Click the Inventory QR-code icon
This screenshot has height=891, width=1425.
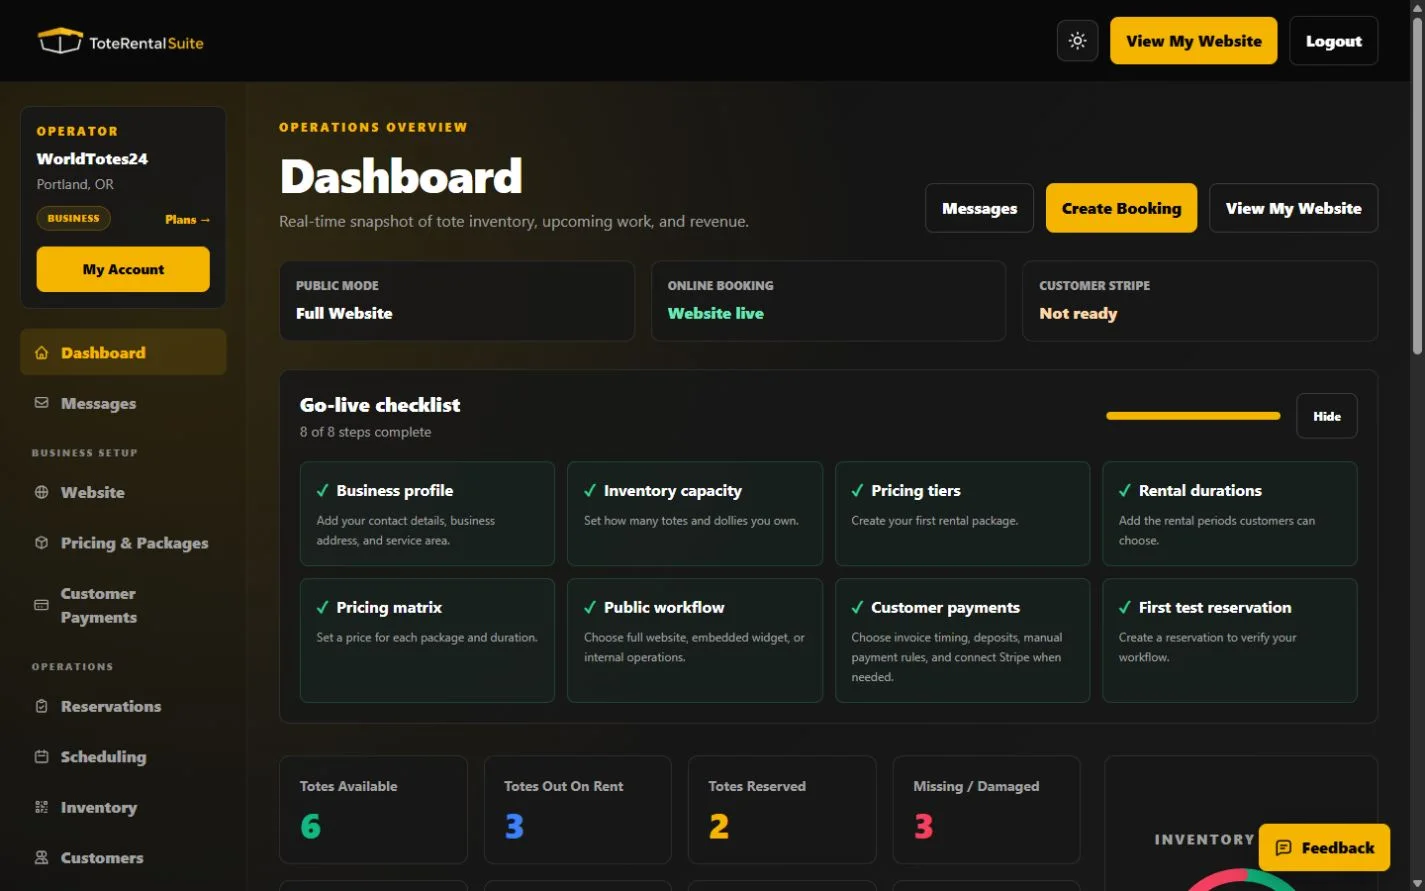[41, 807]
